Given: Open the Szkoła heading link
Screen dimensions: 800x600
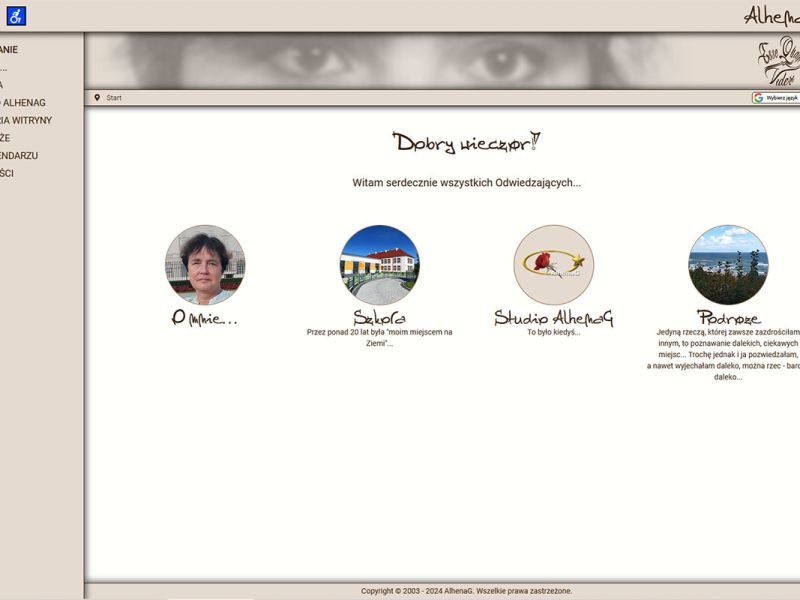Looking at the screenshot, I should click(x=379, y=319).
